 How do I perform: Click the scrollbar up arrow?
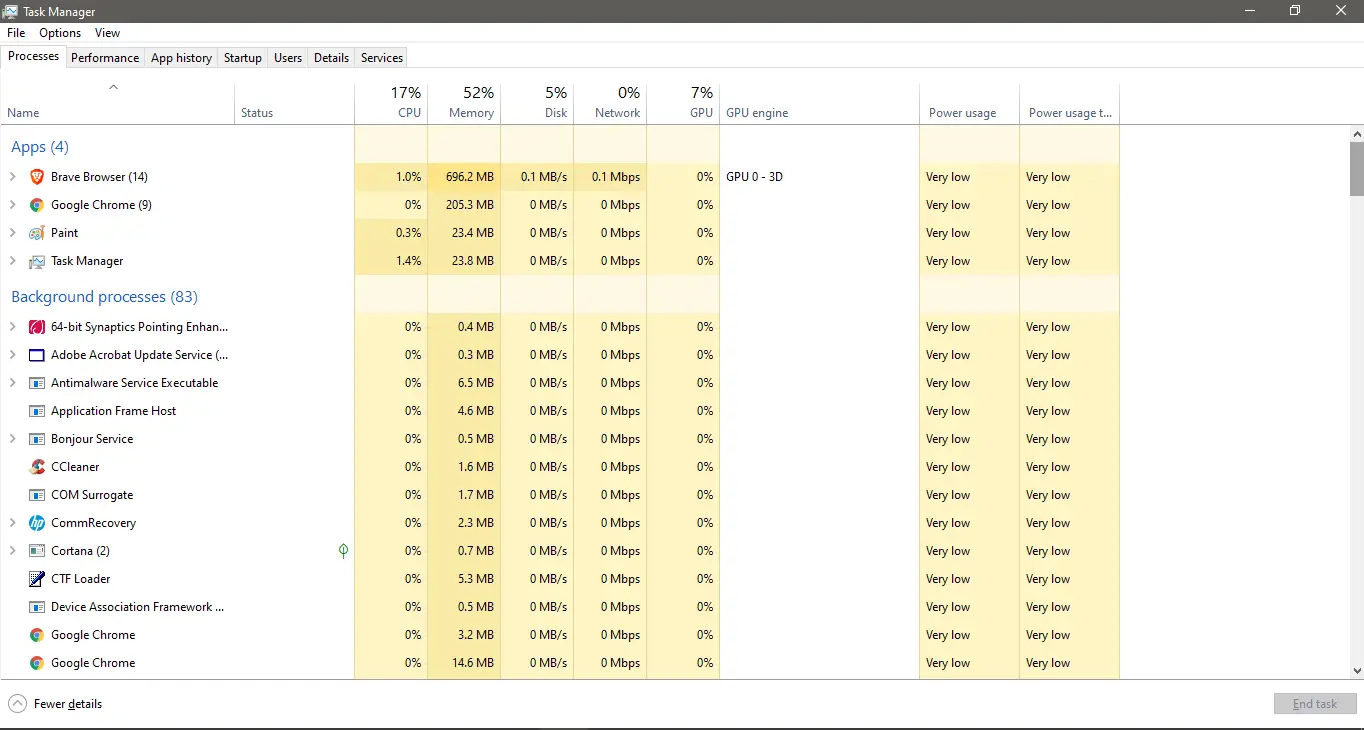1356,133
